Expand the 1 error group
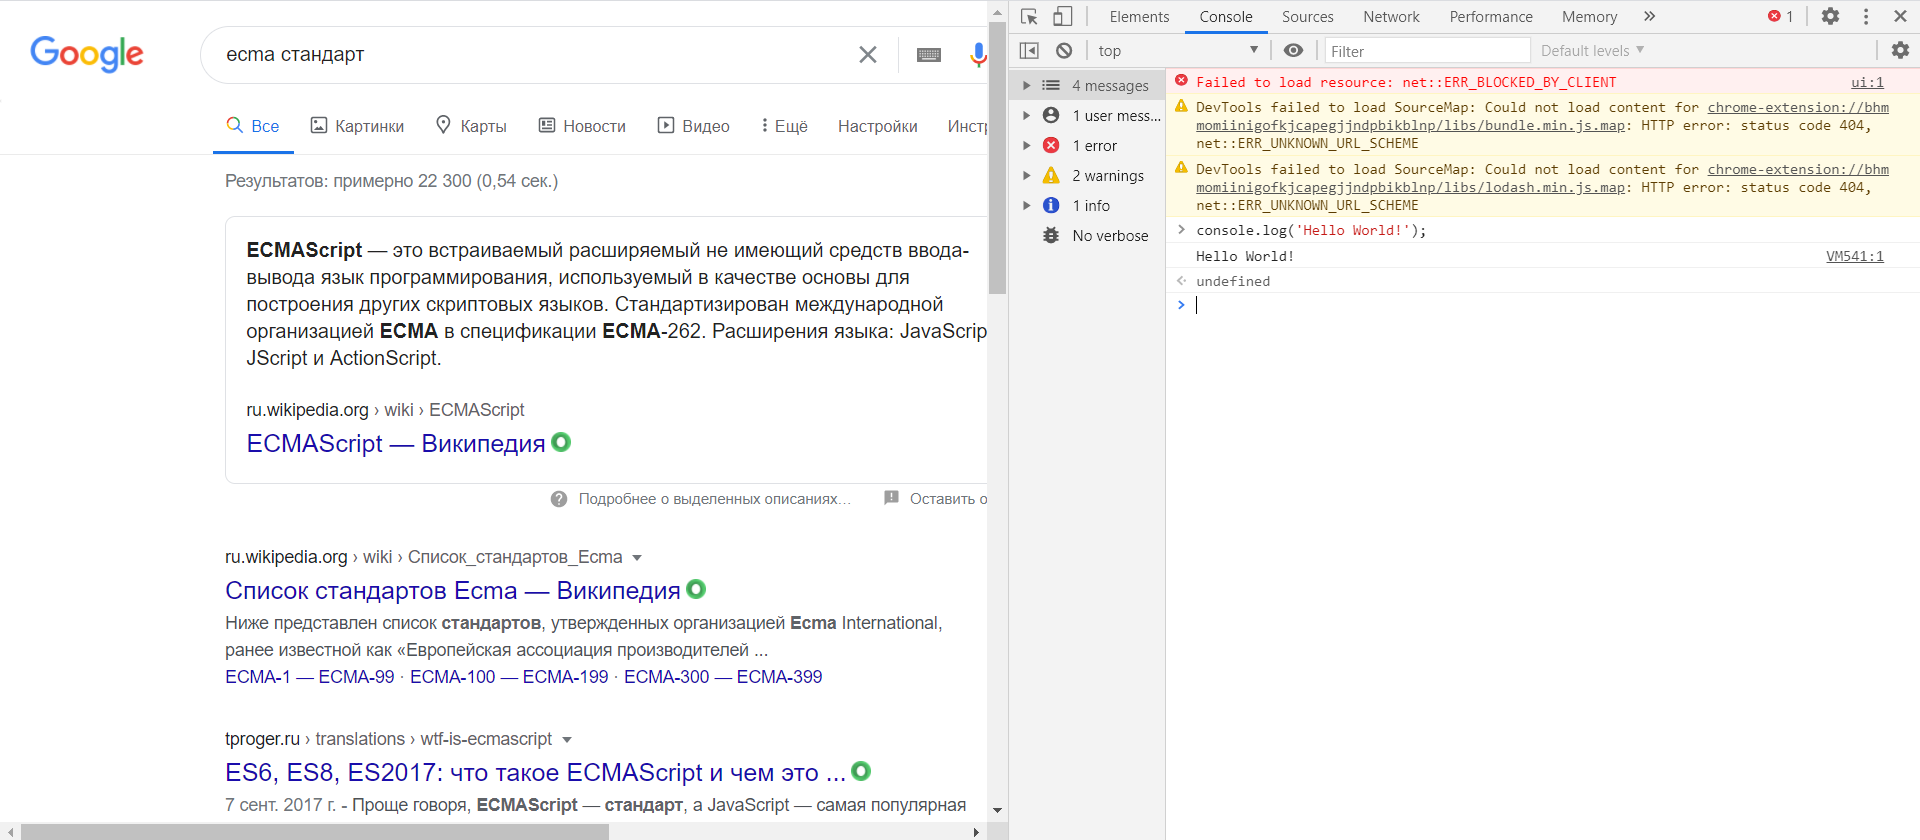The image size is (1920, 840). click(x=1026, y=146)
